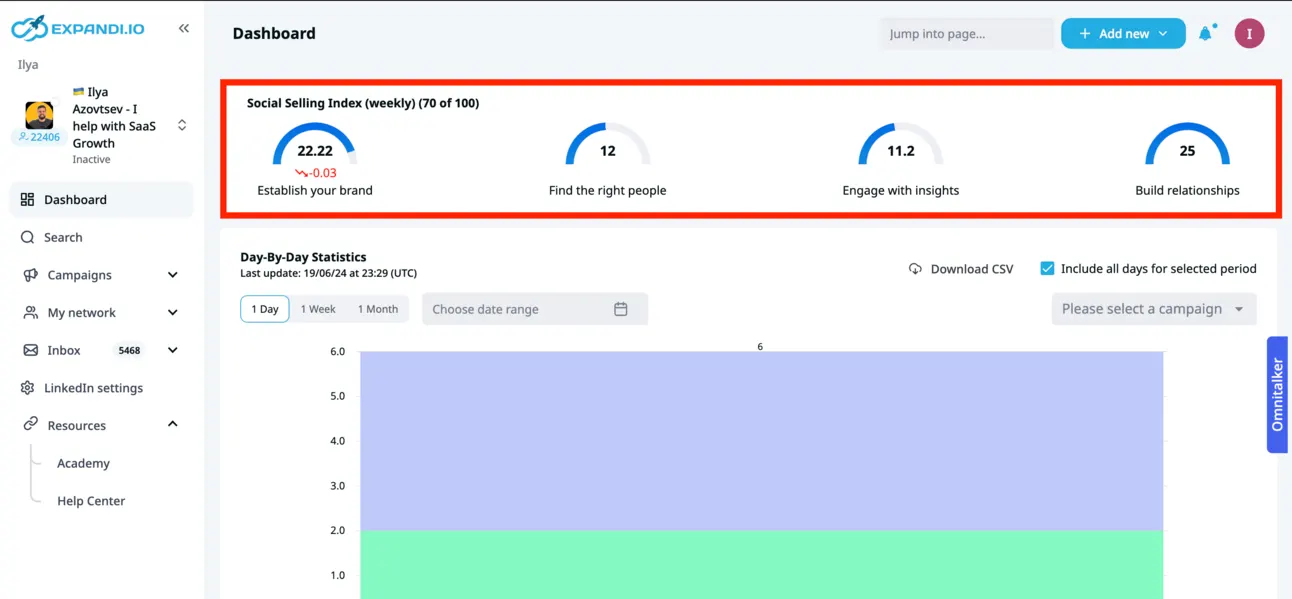This screenshot has width=1292, height=599.
Task: Expand the Campaigns submenu chevron
Action: (x=173, y=275)
